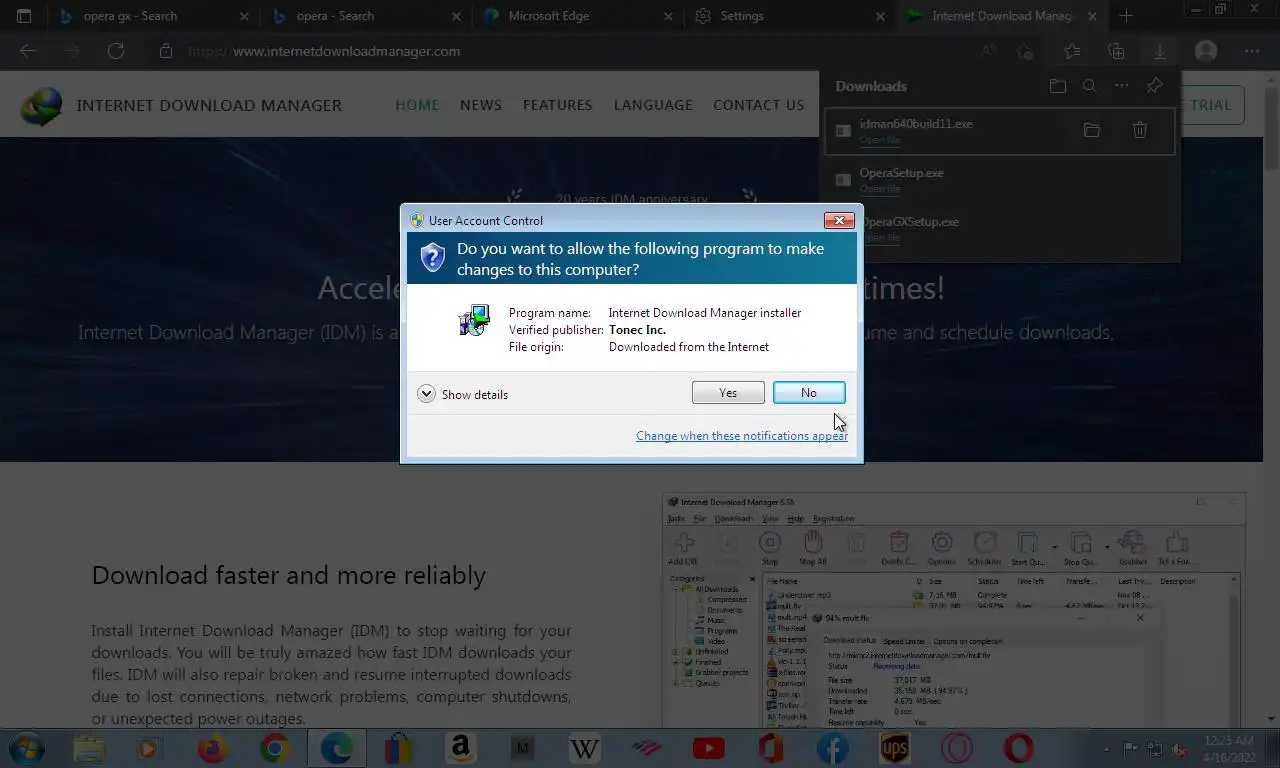Screen dimensions: 1280x768
Task: Launch Firefox from the taskbar
Action: [212, 748]
